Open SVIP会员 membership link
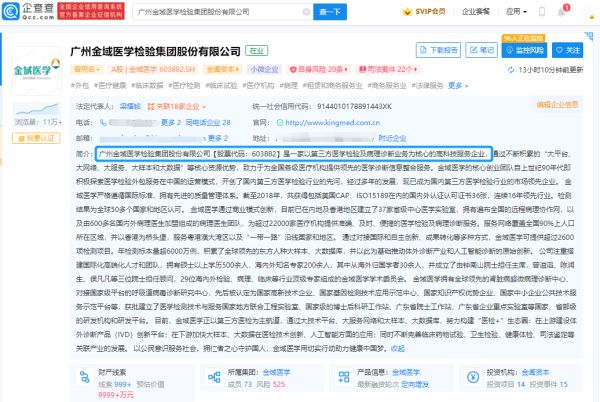This screenshot has height=402, width=600. pos(425,11)
